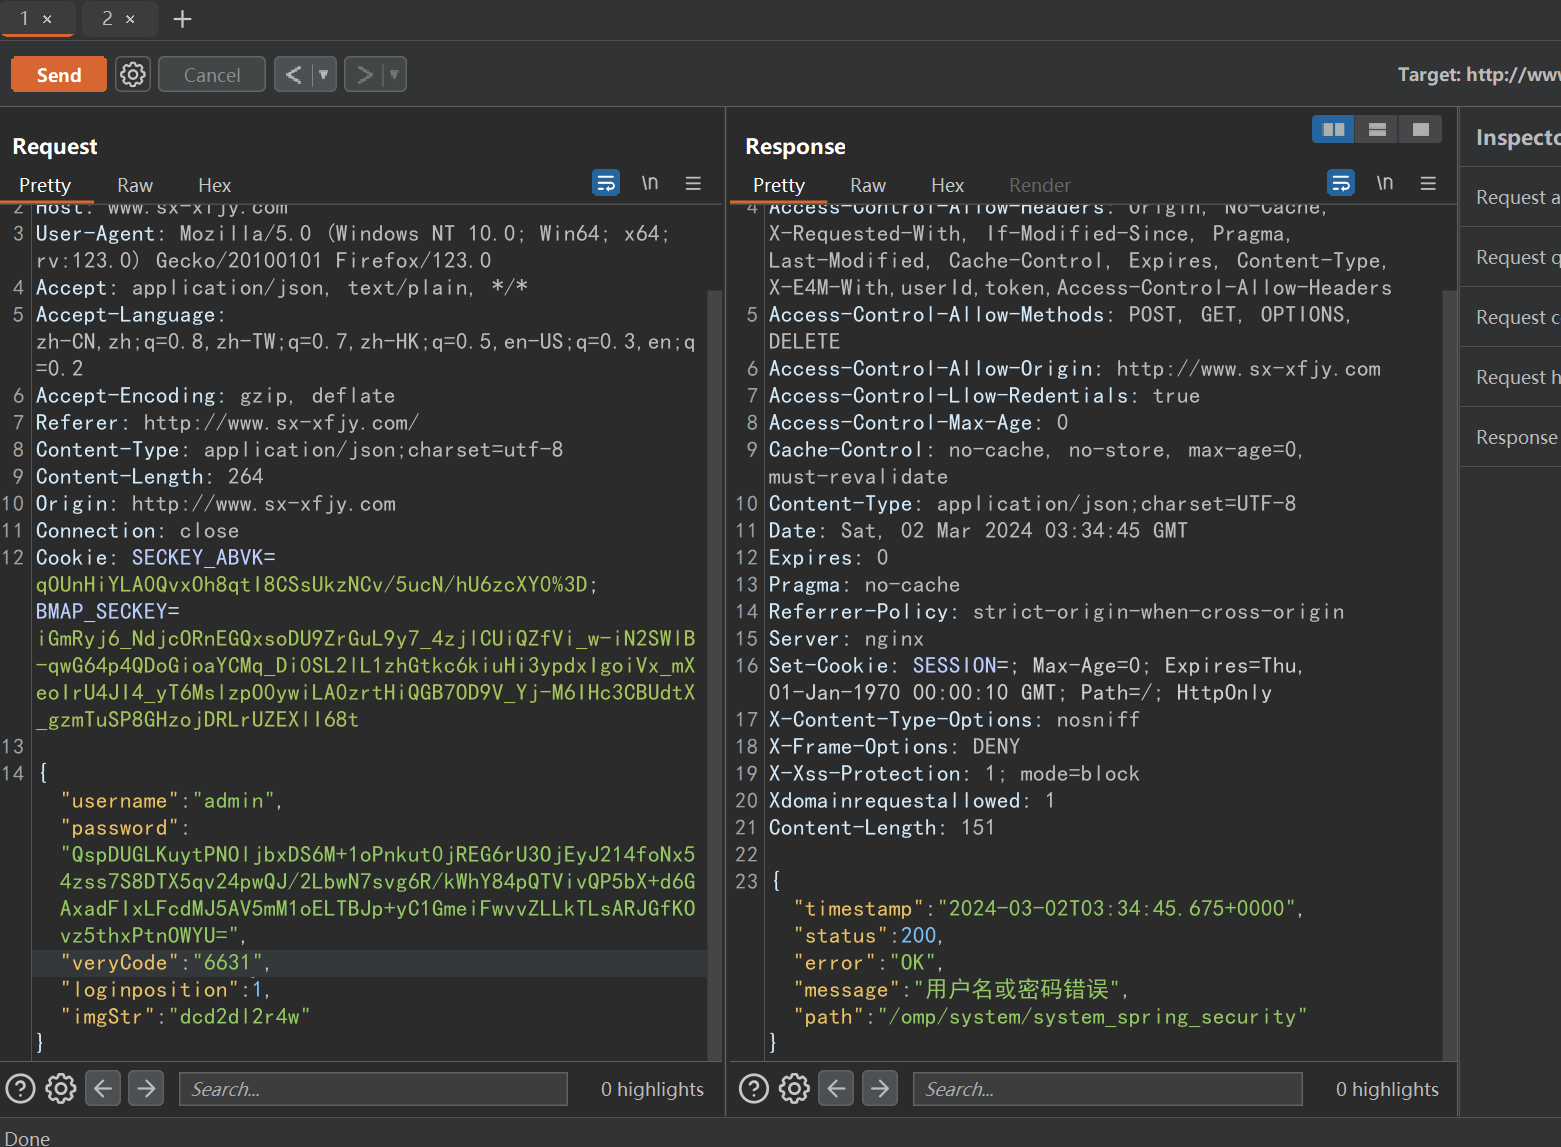This screenshot has height=1147, width=1561.
Task: Click the Response panel vertical scrollbar
Action: pyautogui.click(x=1449, y=675)
